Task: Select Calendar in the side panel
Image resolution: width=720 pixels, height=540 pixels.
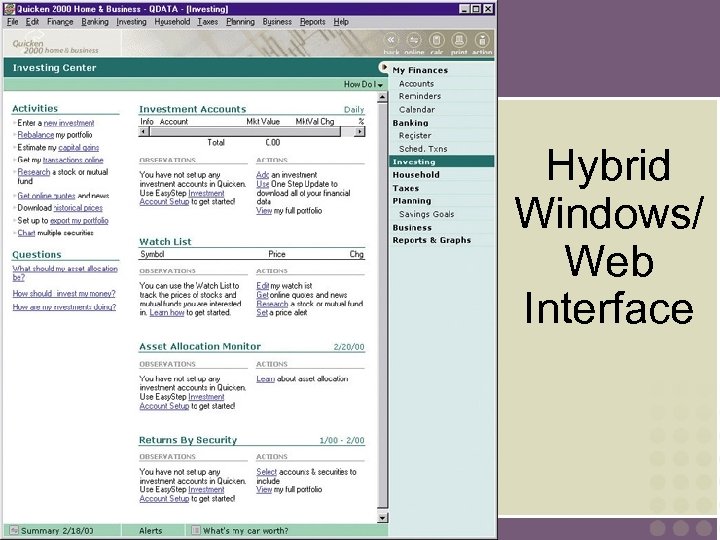Action: 416,109
